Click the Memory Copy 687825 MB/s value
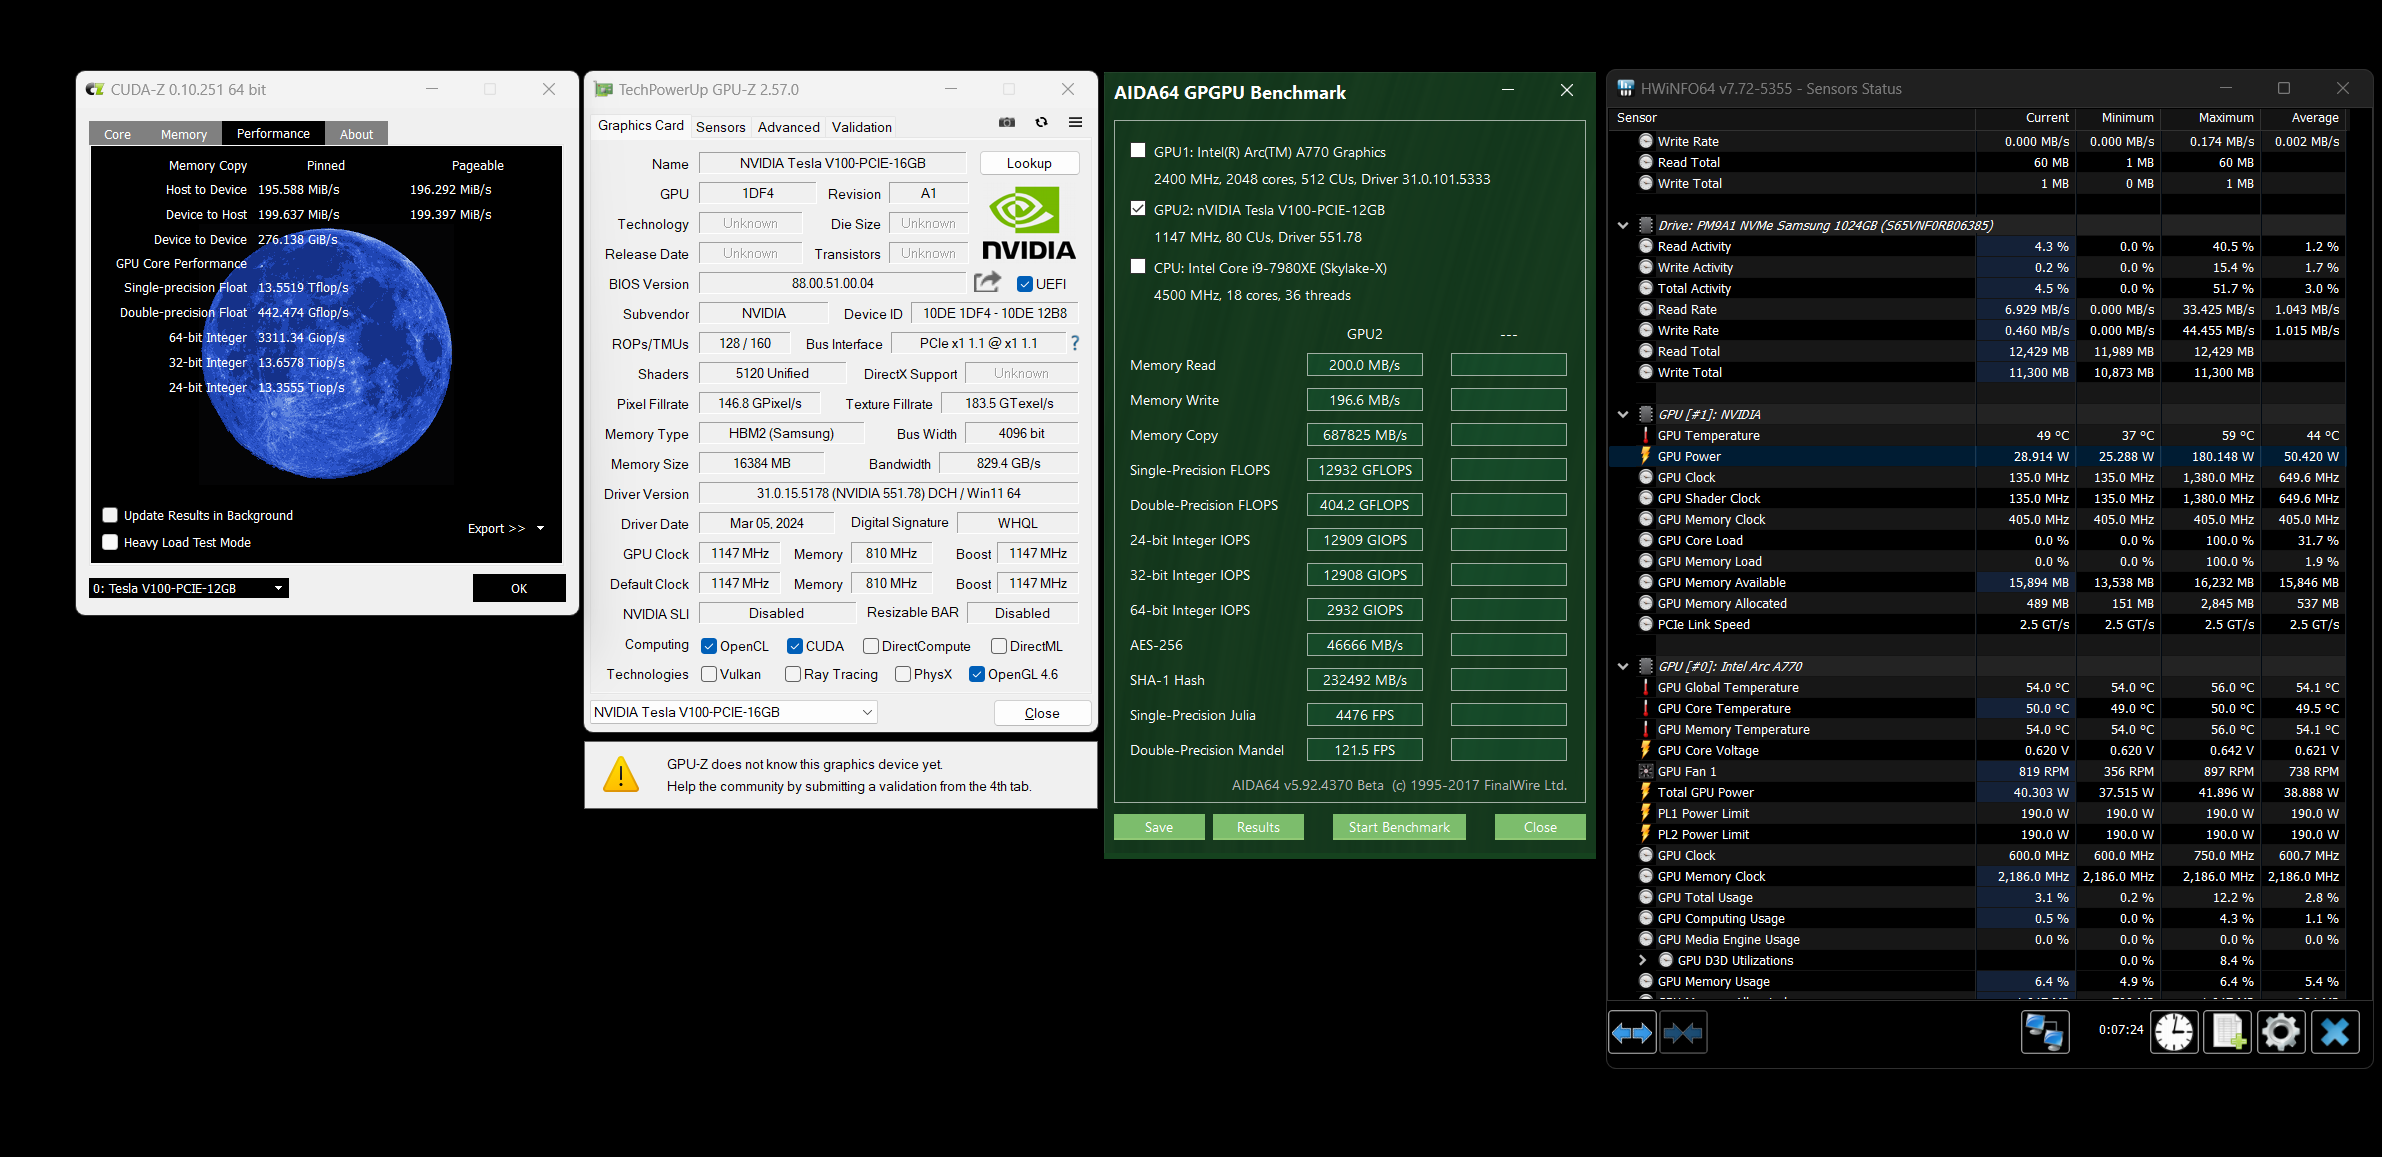The image size is (2382, 1157). coord(1364,435)
